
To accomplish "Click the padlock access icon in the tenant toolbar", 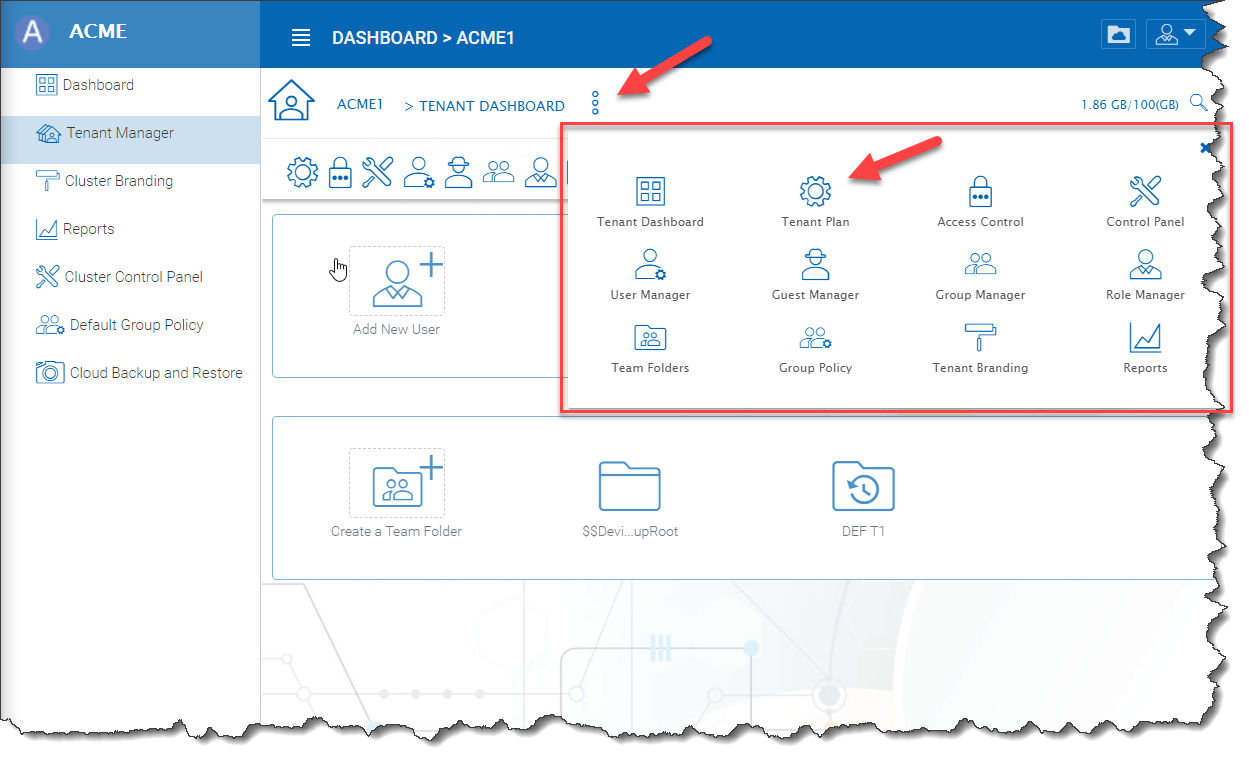I will pyautogui.click(x=341, y=172).
